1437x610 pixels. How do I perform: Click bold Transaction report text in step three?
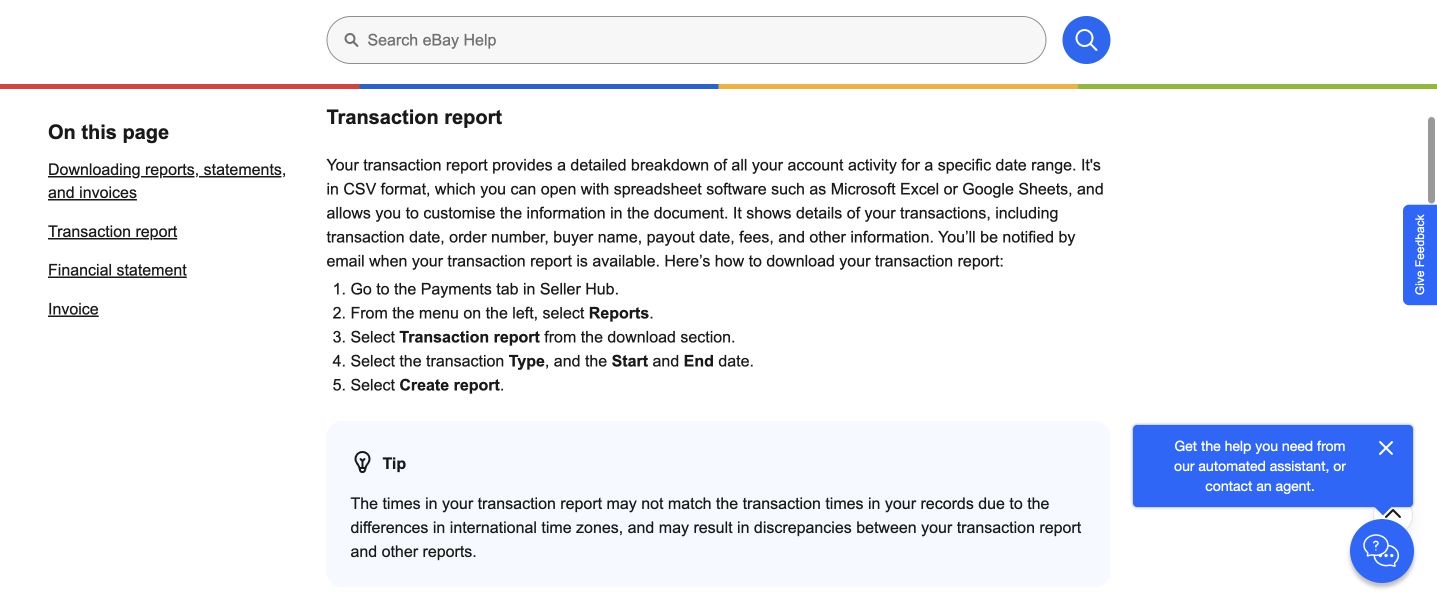tap(469, 337)
